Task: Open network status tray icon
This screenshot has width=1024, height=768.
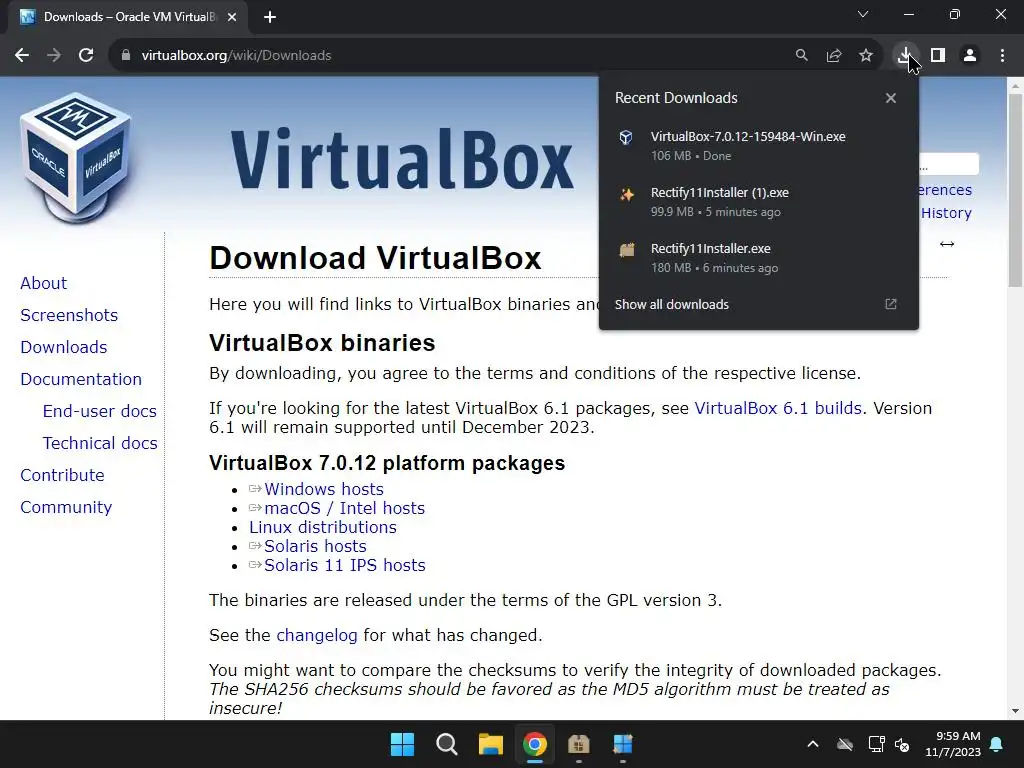Action: [876, 744]
